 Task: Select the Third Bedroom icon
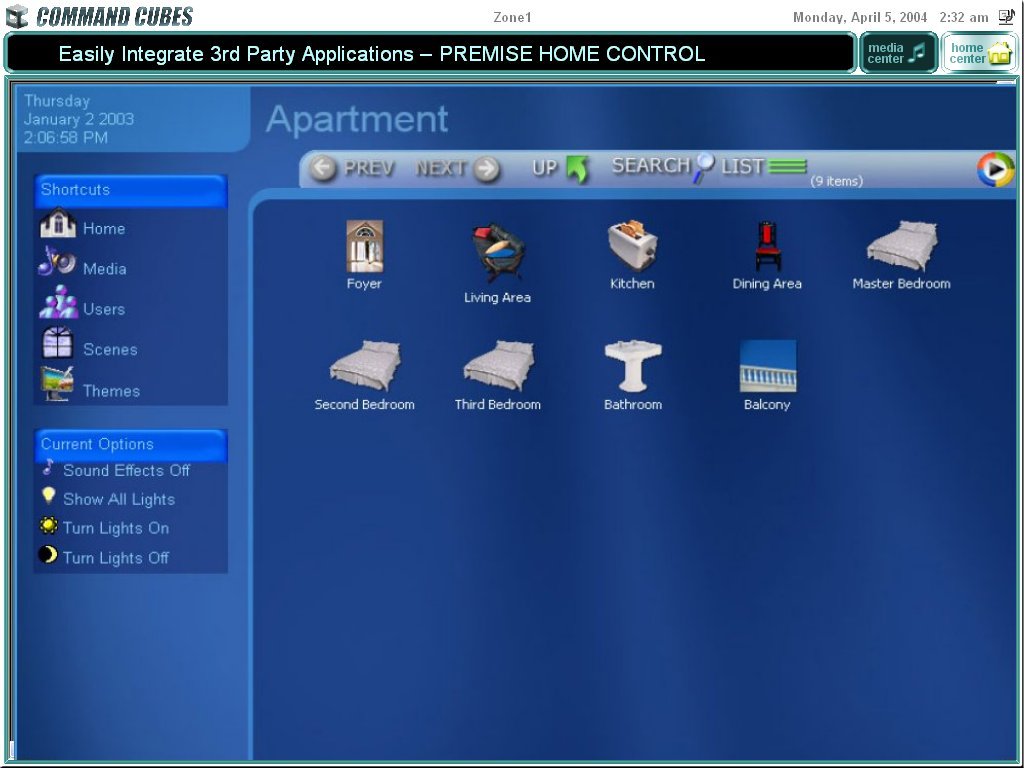click(x=498, y=367)
